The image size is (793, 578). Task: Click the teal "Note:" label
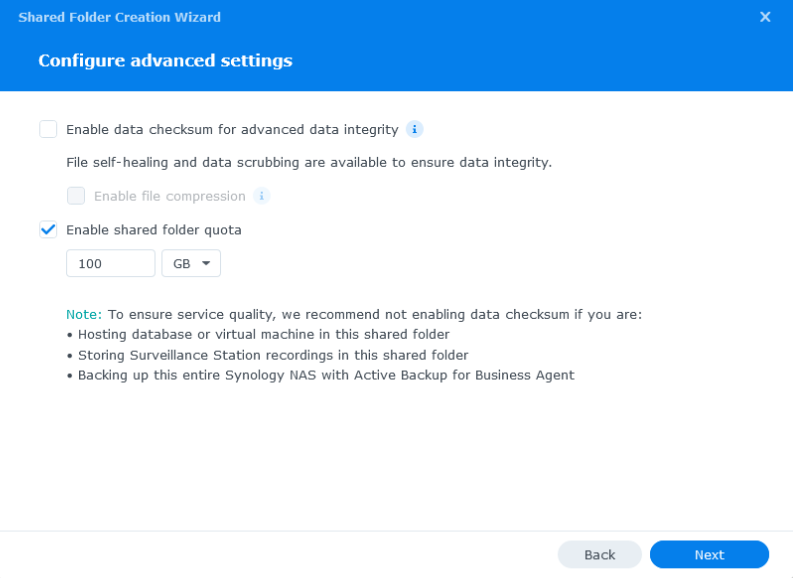(x=84, y=315)
